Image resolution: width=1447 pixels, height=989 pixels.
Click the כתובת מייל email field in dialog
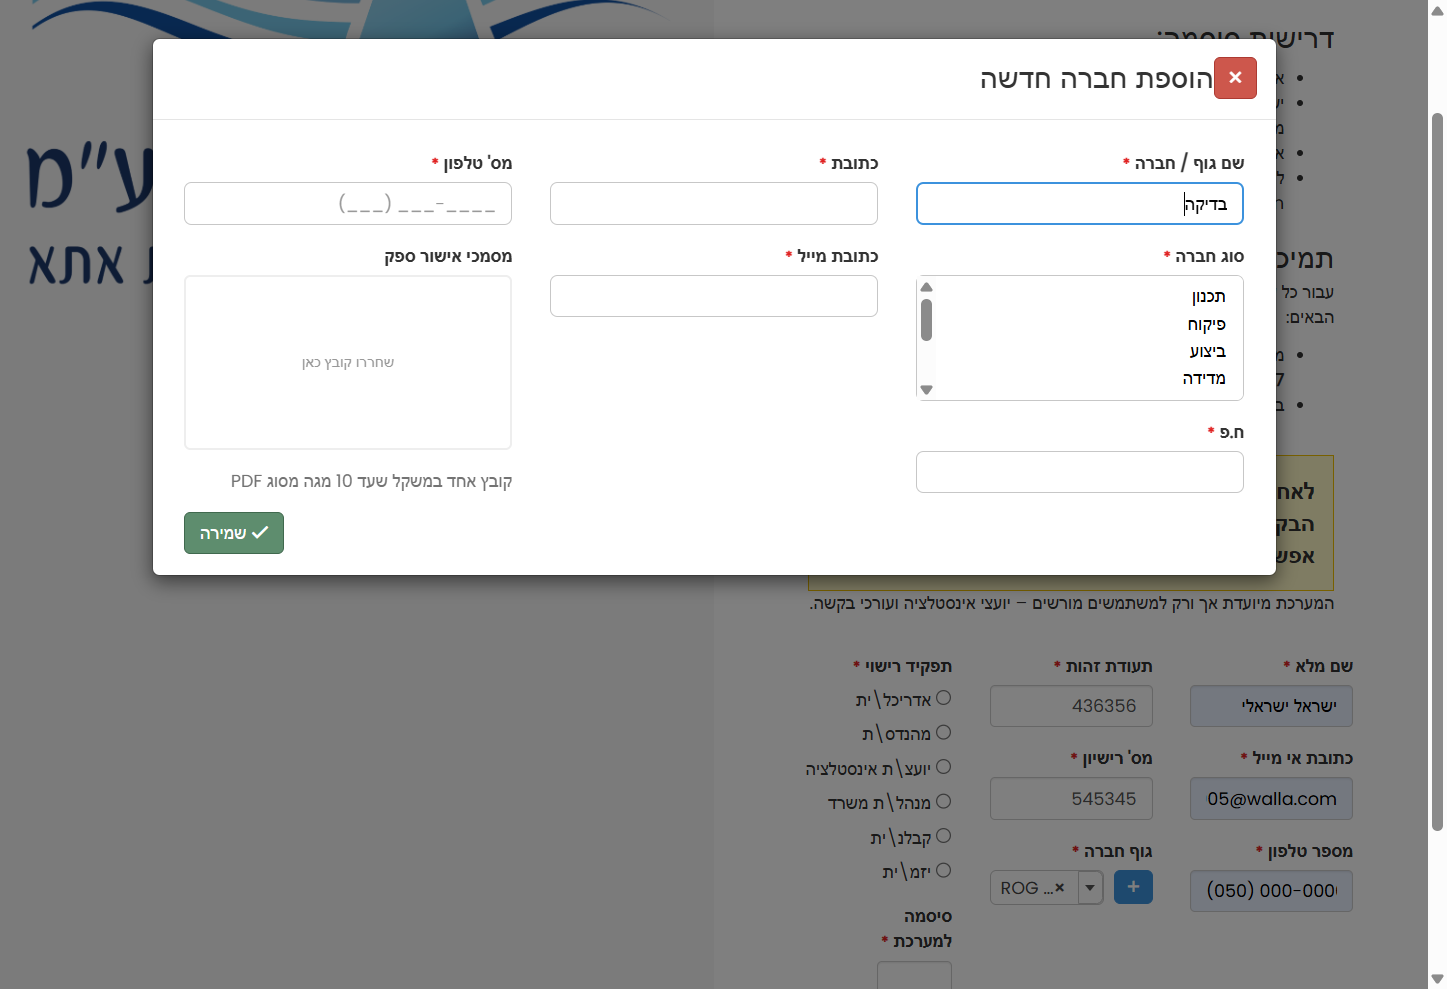coord(714,296)
